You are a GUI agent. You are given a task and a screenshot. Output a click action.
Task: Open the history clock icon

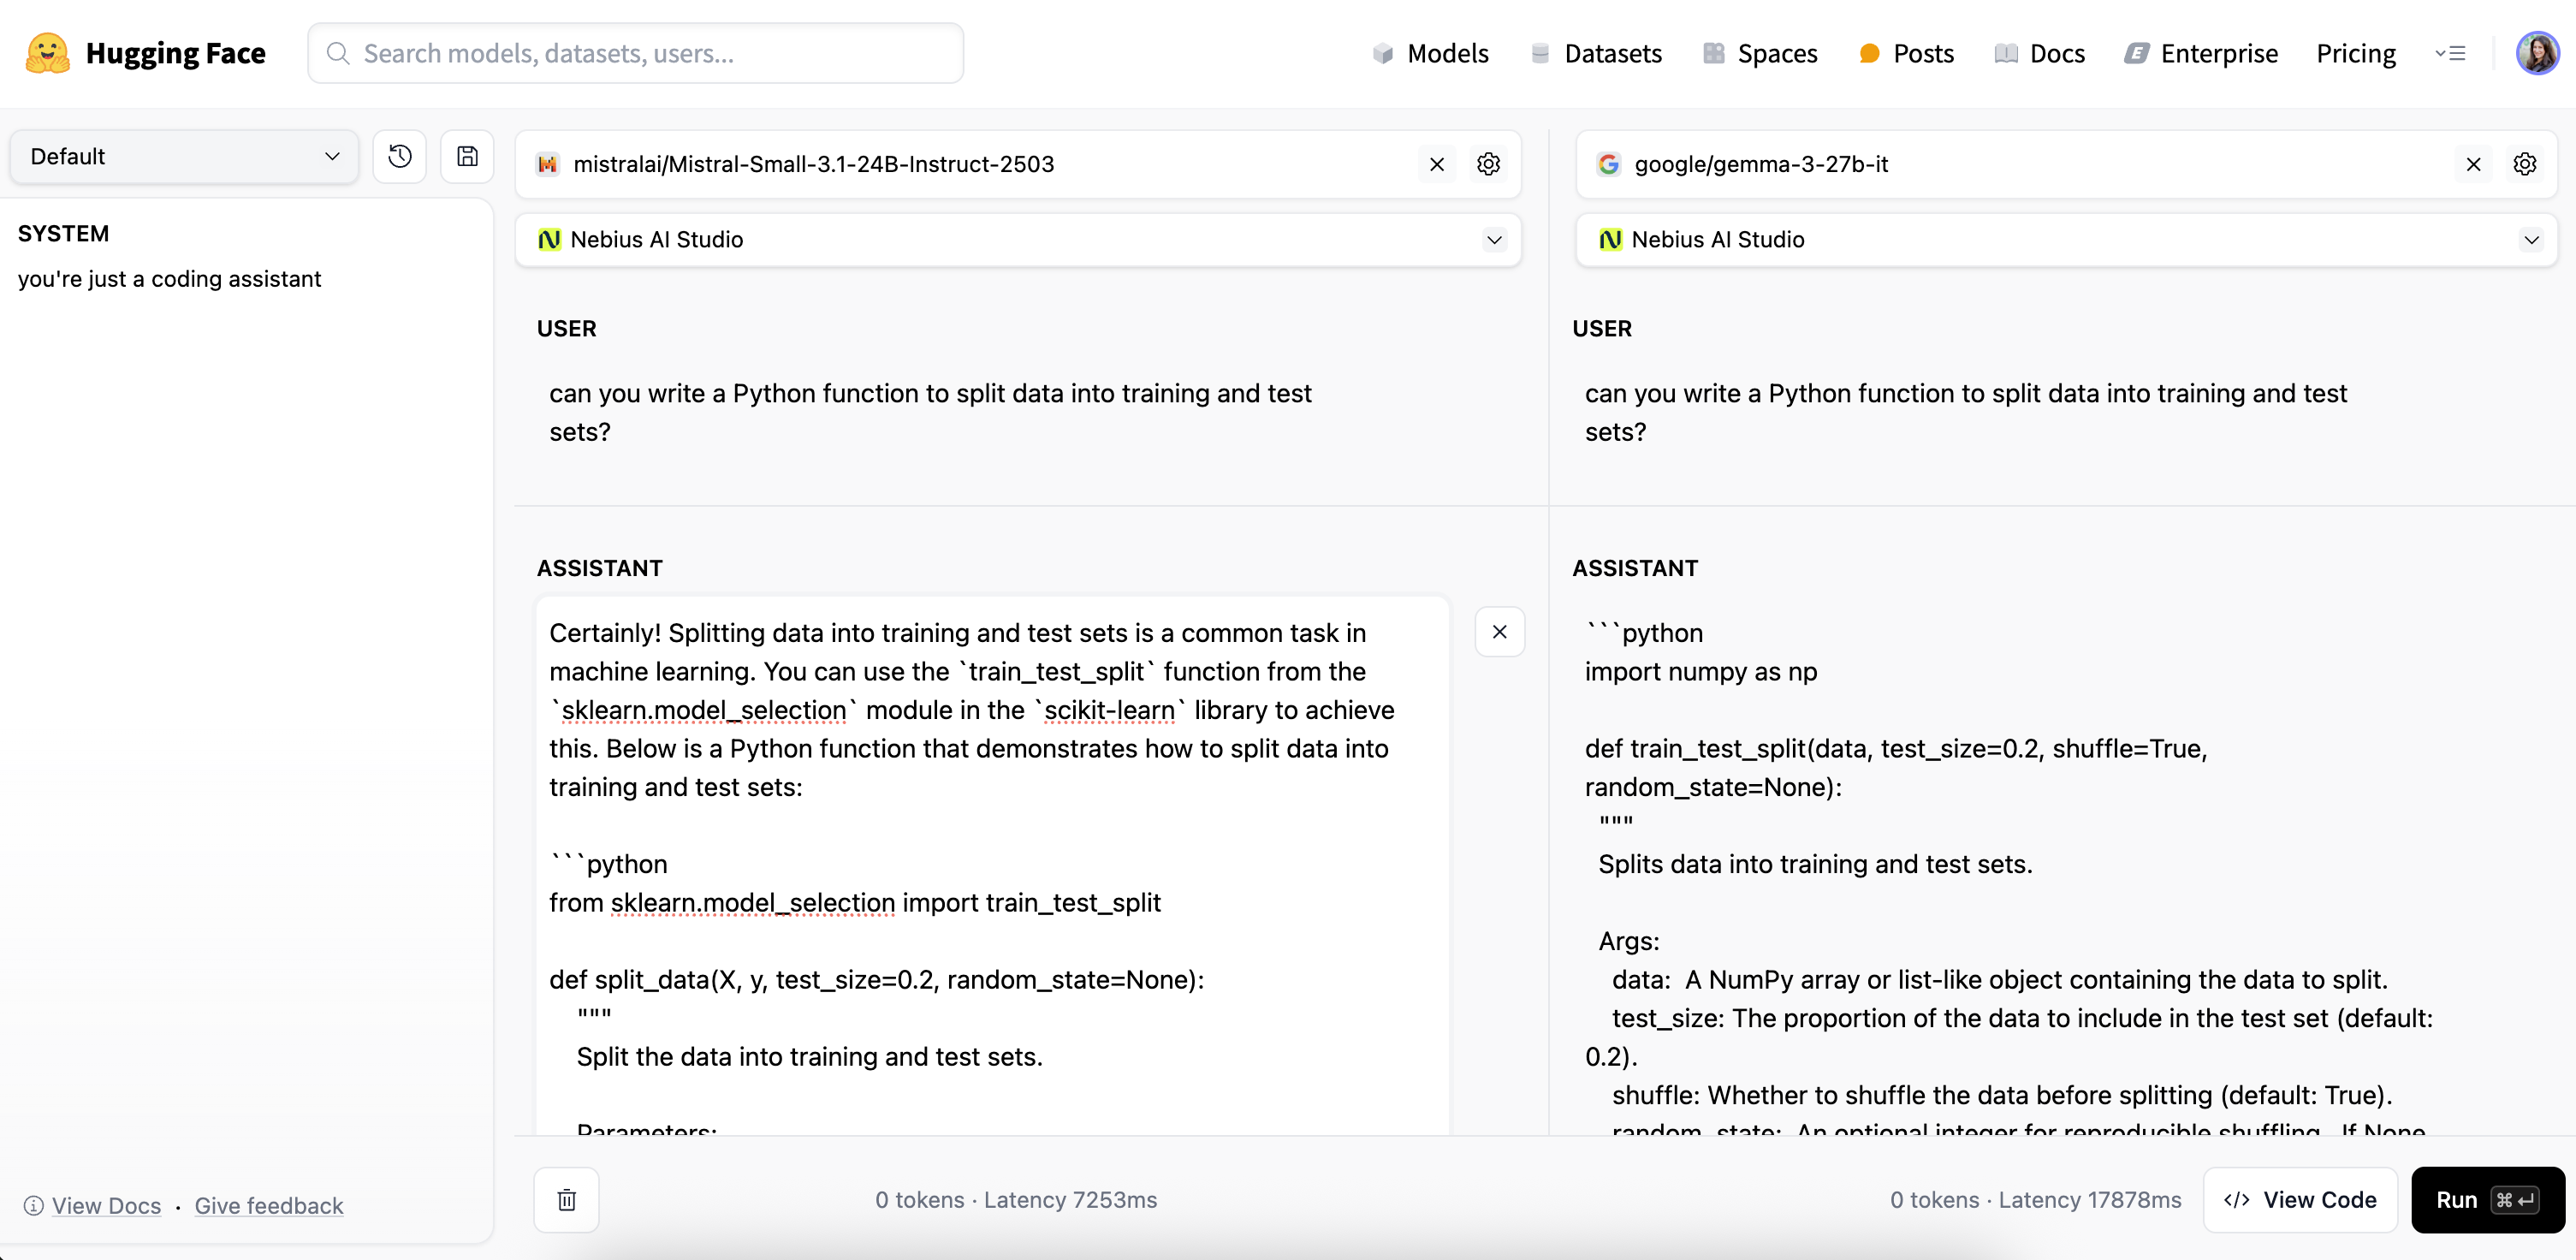400,156
